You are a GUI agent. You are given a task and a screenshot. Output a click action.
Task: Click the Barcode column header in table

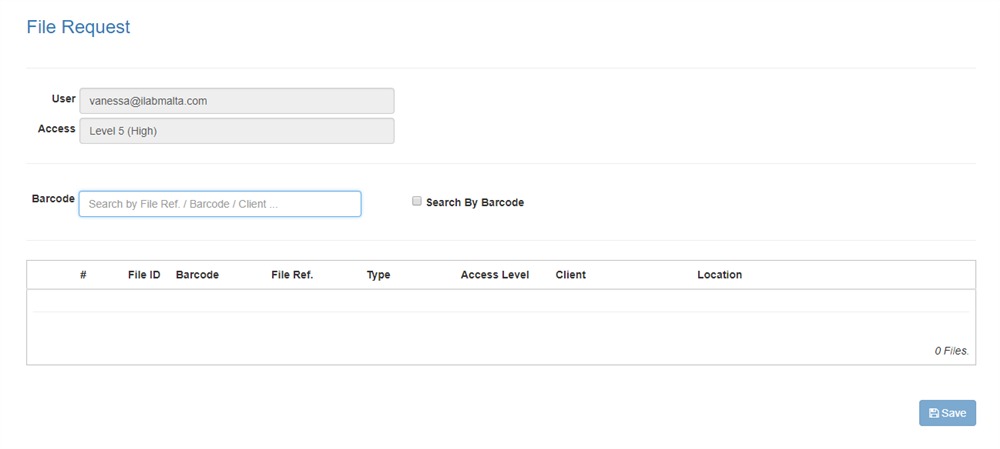tap(197, 275)
